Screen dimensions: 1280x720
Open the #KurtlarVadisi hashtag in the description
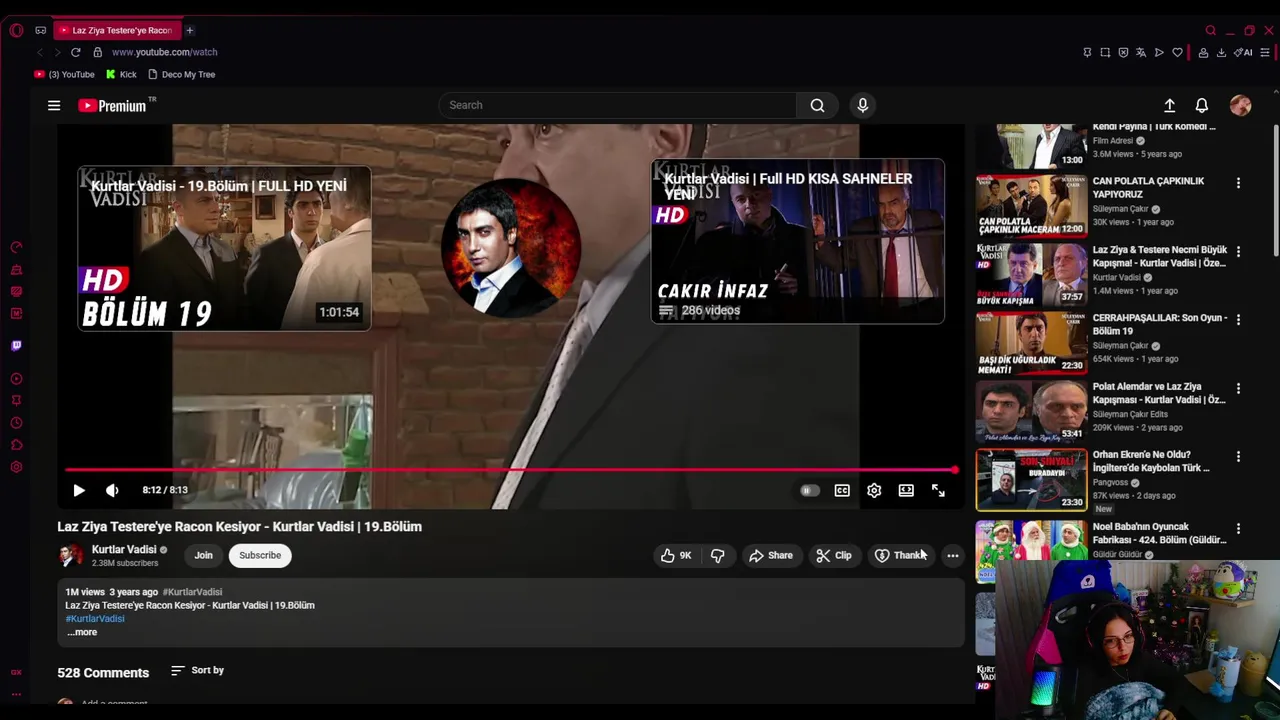[95, 619]
